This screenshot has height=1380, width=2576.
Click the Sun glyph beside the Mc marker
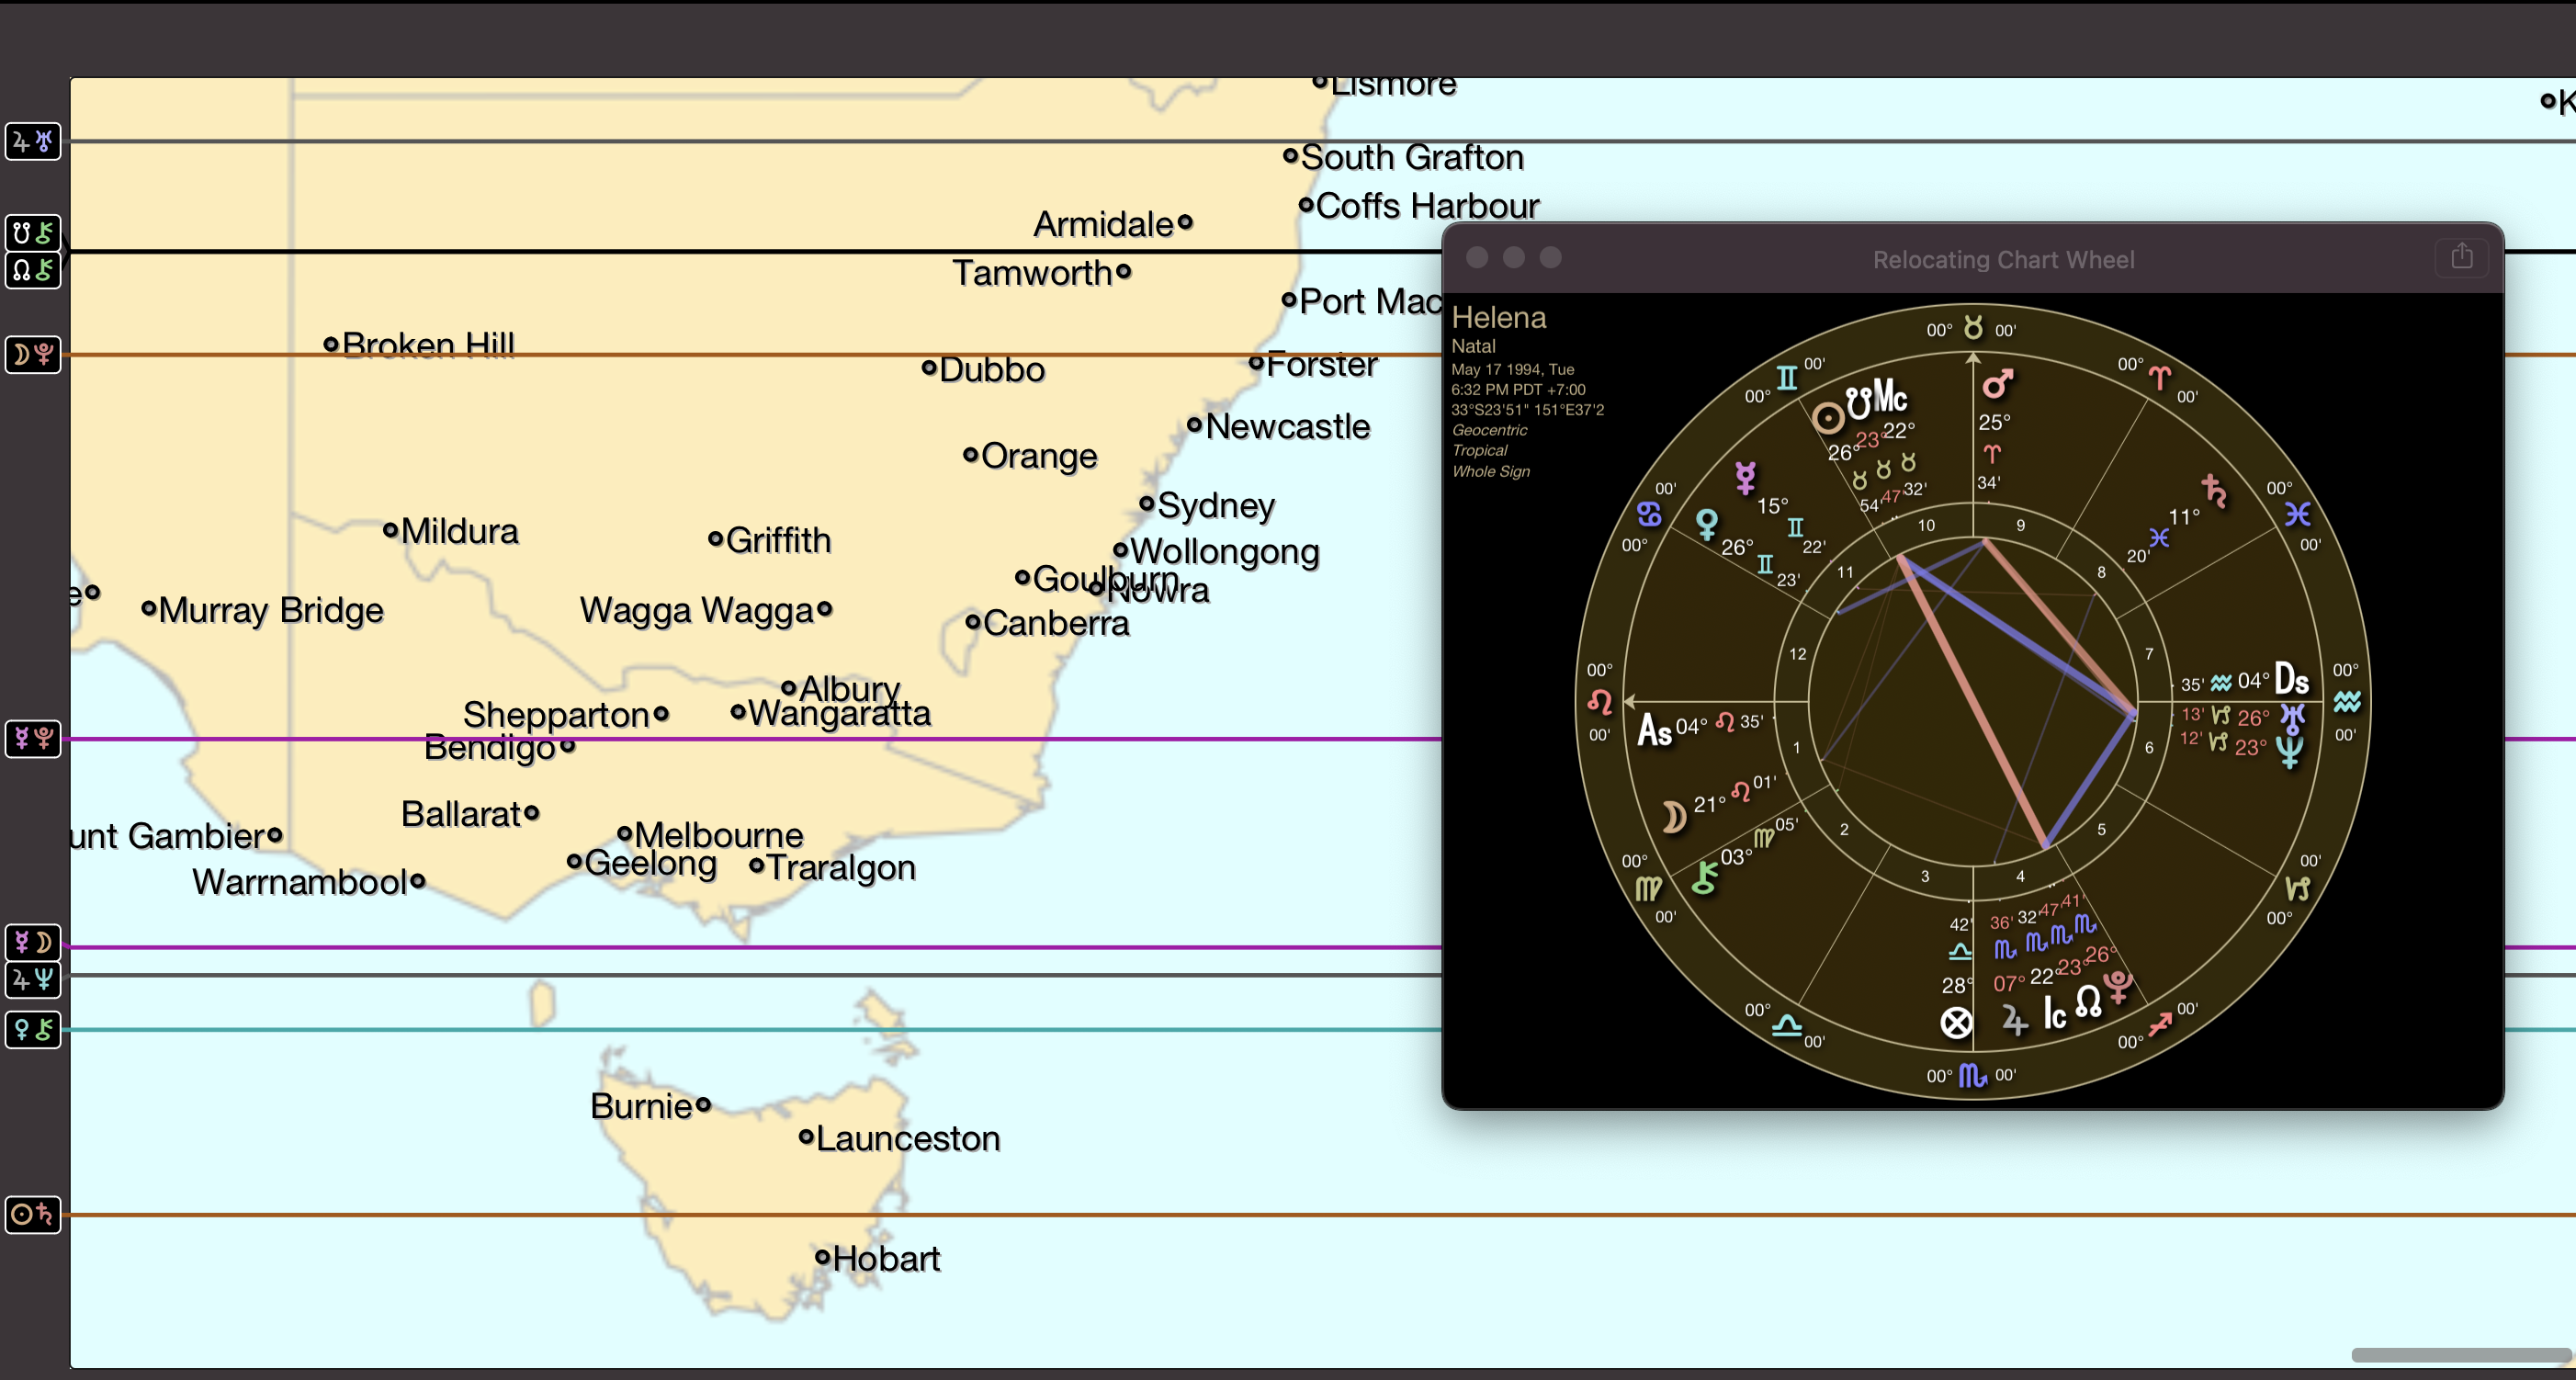click(1828, 418)
